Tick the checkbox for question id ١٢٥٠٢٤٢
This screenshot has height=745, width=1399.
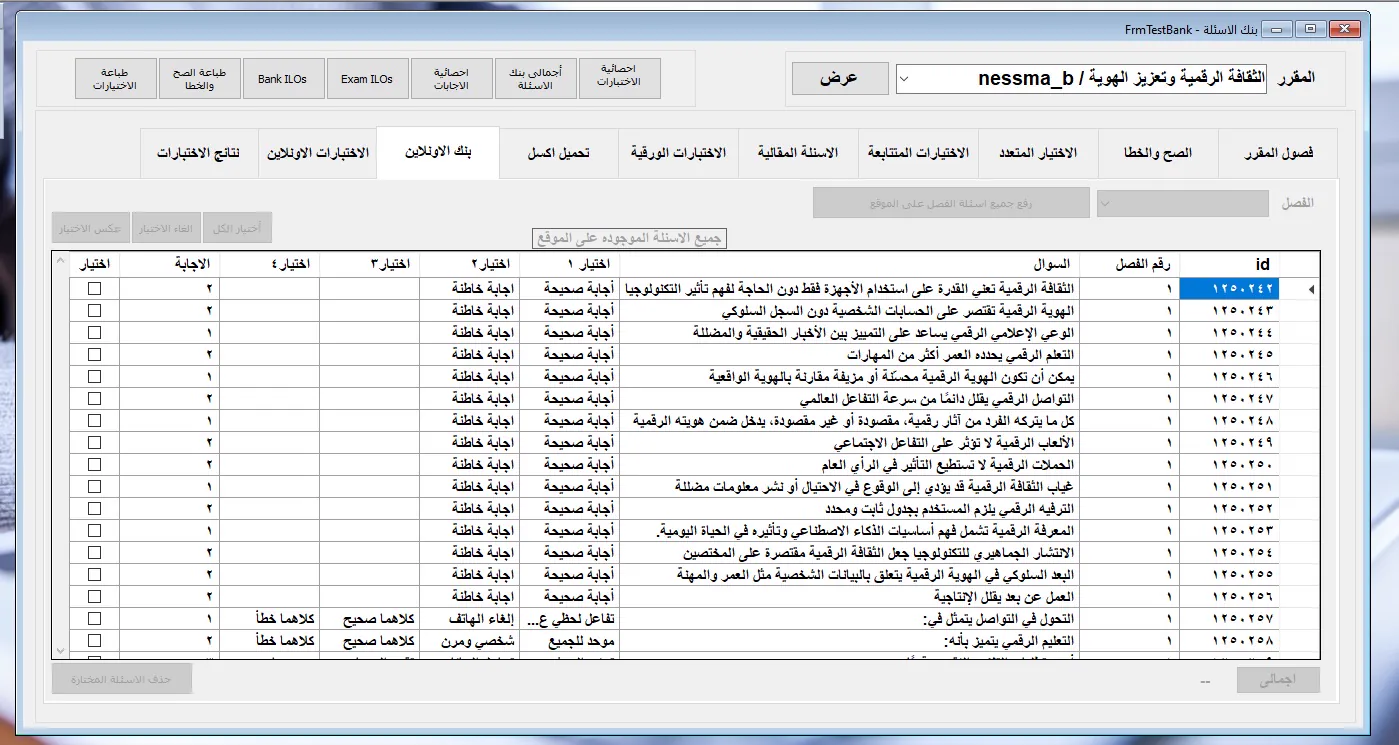[94, 289]
